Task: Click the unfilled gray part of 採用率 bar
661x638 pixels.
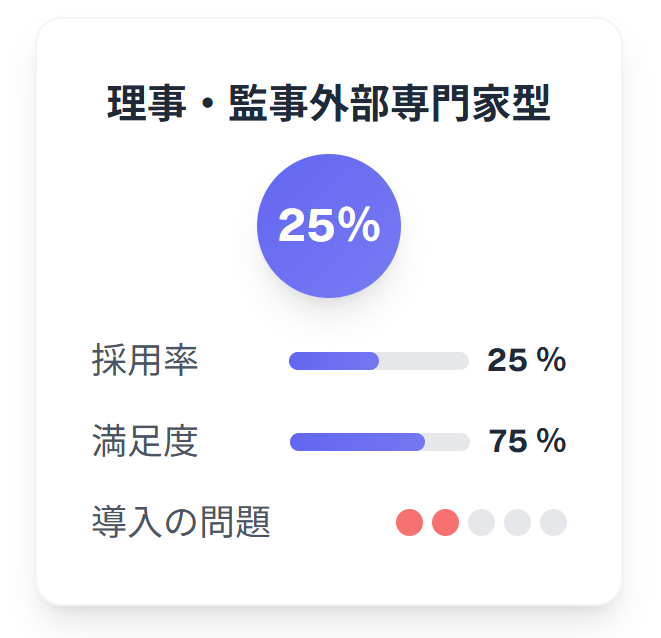Action: (x=424, y=361)
